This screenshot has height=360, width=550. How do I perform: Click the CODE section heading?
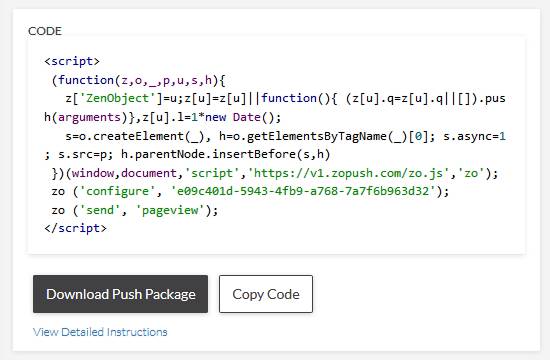(45, 31)
